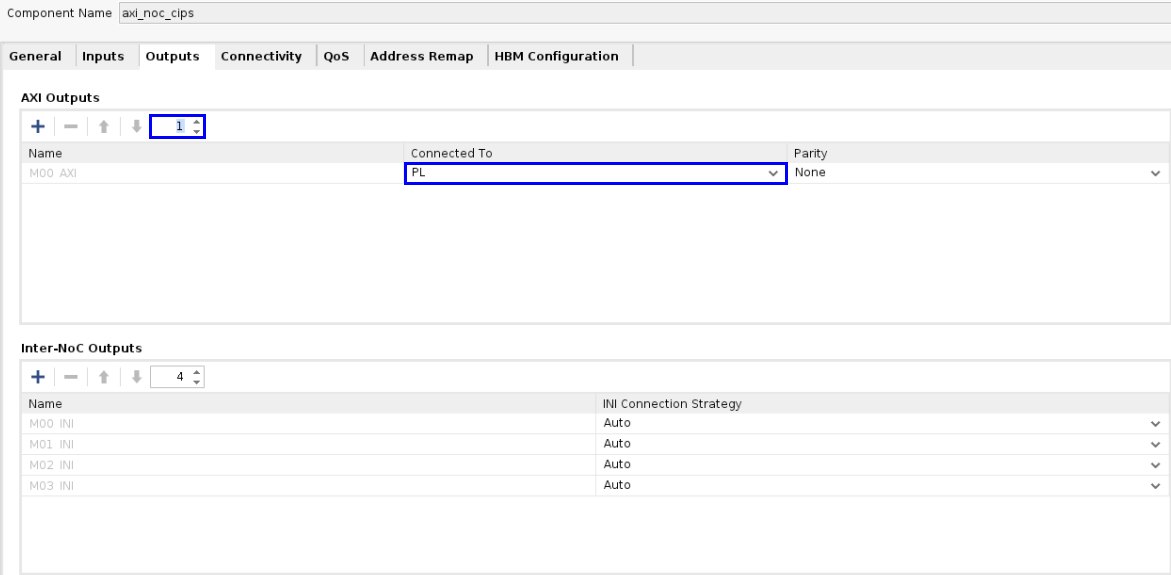Select the Address Remap tab

421,57
